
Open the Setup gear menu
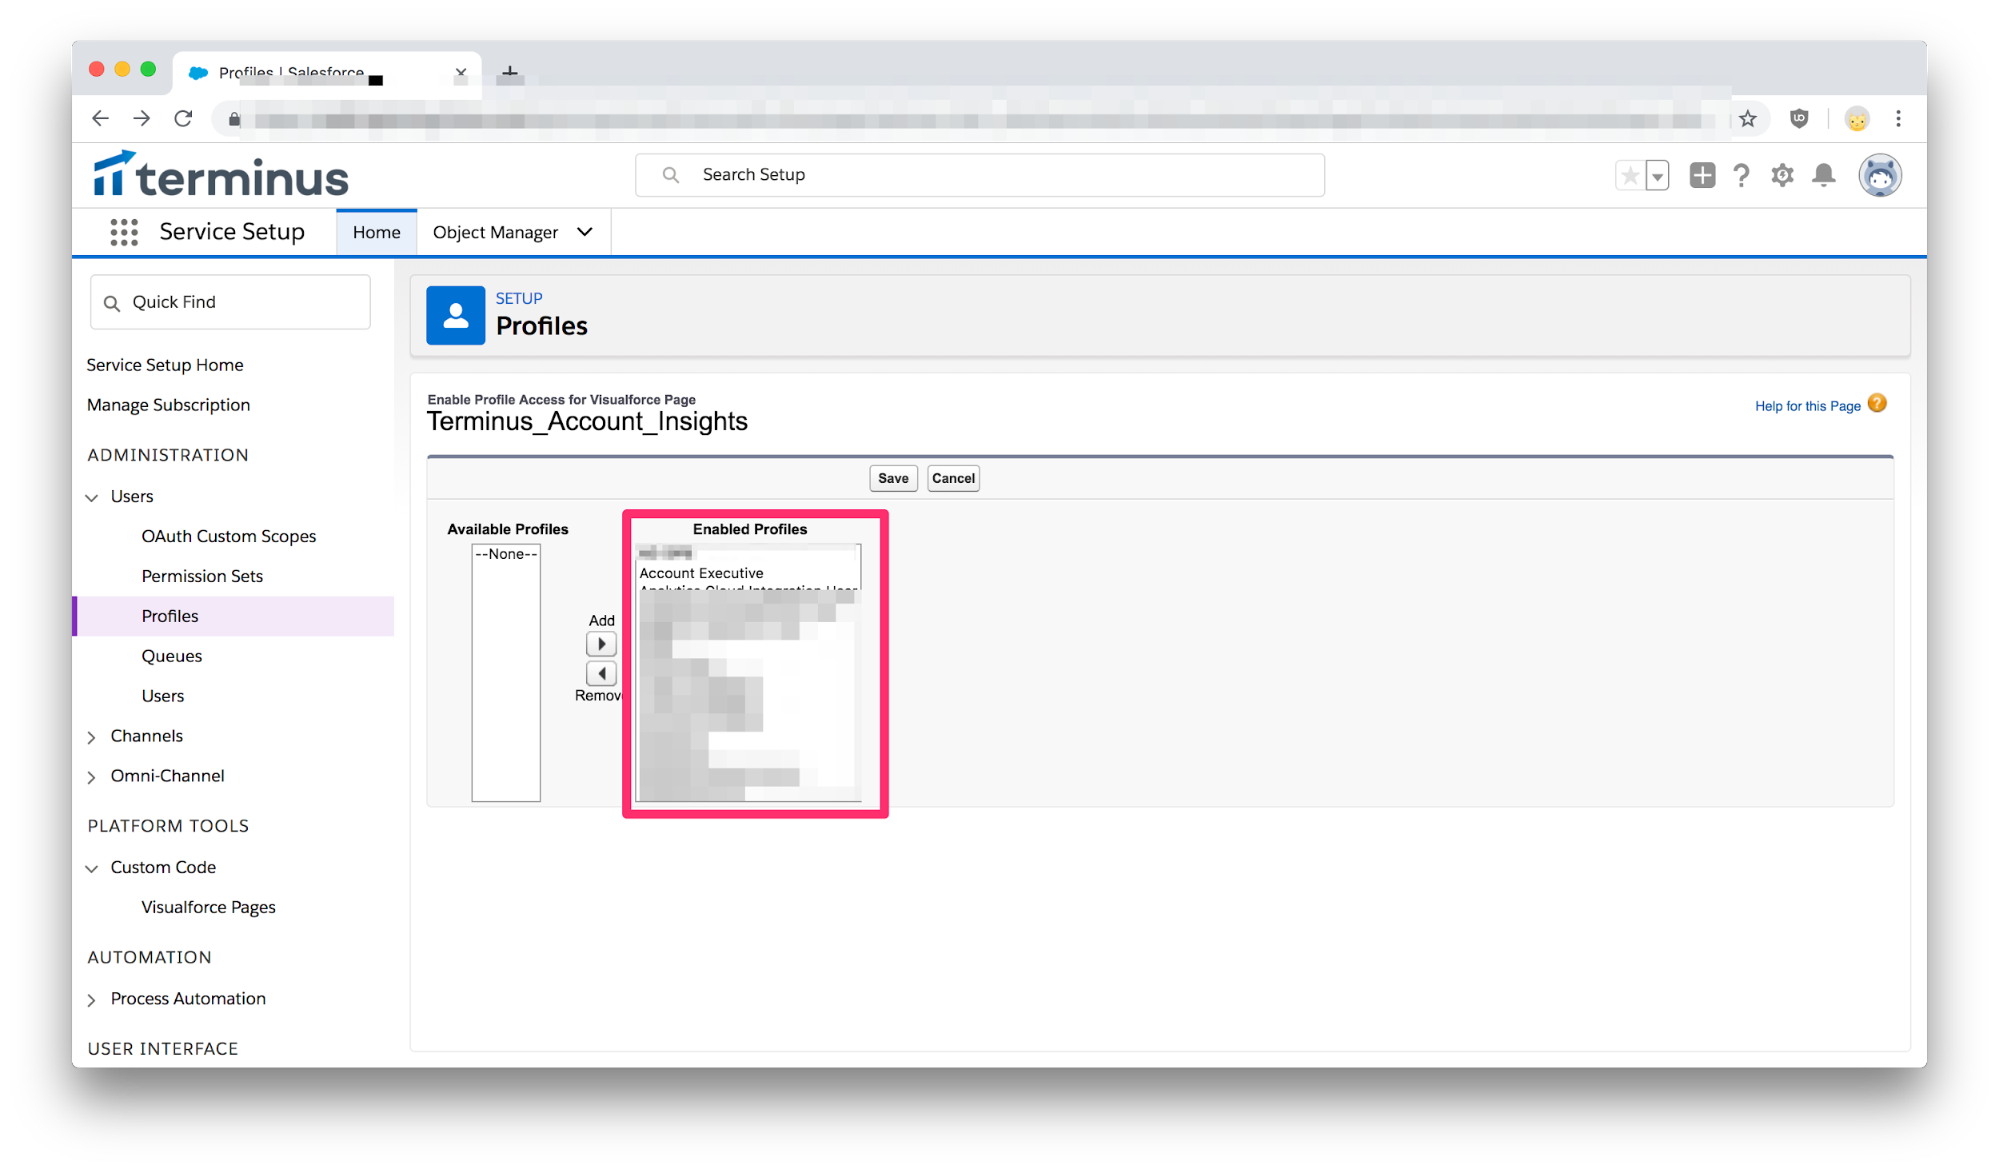[1782, 175]
